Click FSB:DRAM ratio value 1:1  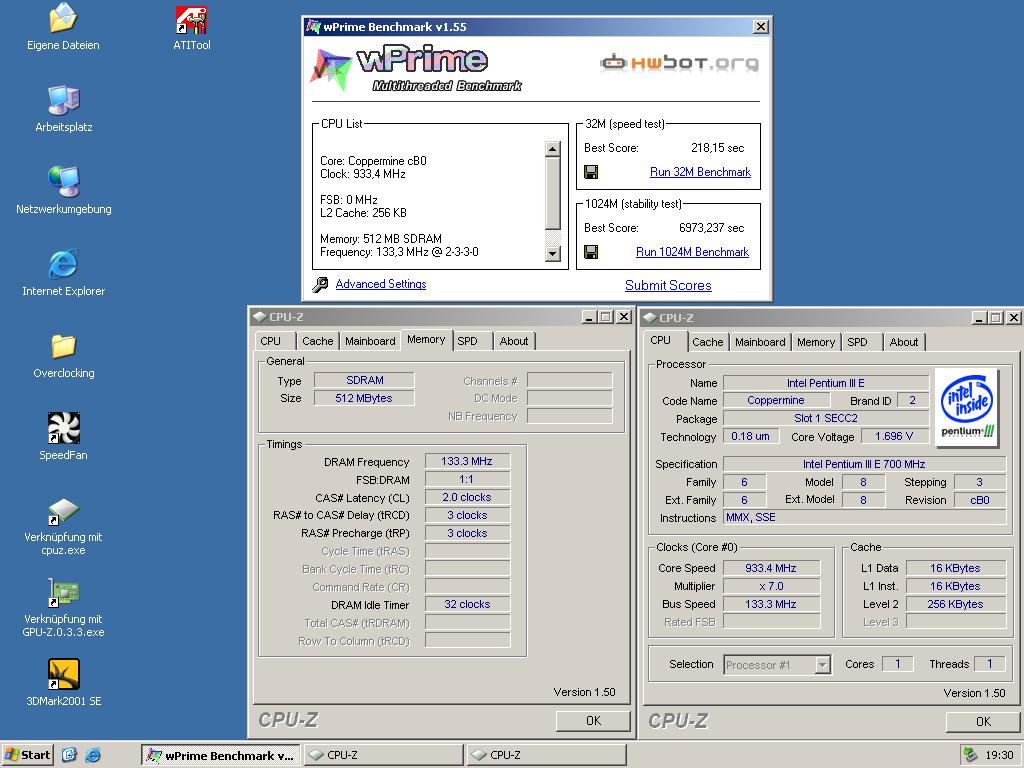click(x=467, y=479)
